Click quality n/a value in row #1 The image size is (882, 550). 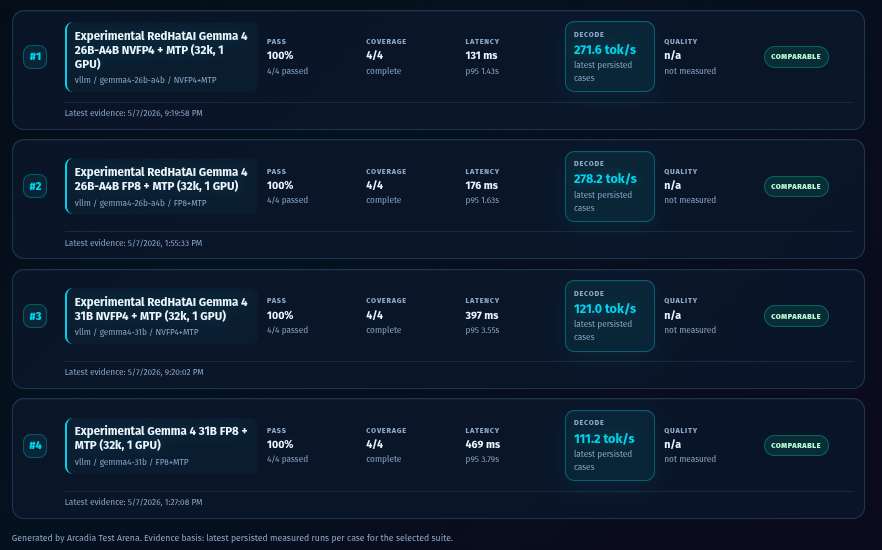[x=672, y=56]
